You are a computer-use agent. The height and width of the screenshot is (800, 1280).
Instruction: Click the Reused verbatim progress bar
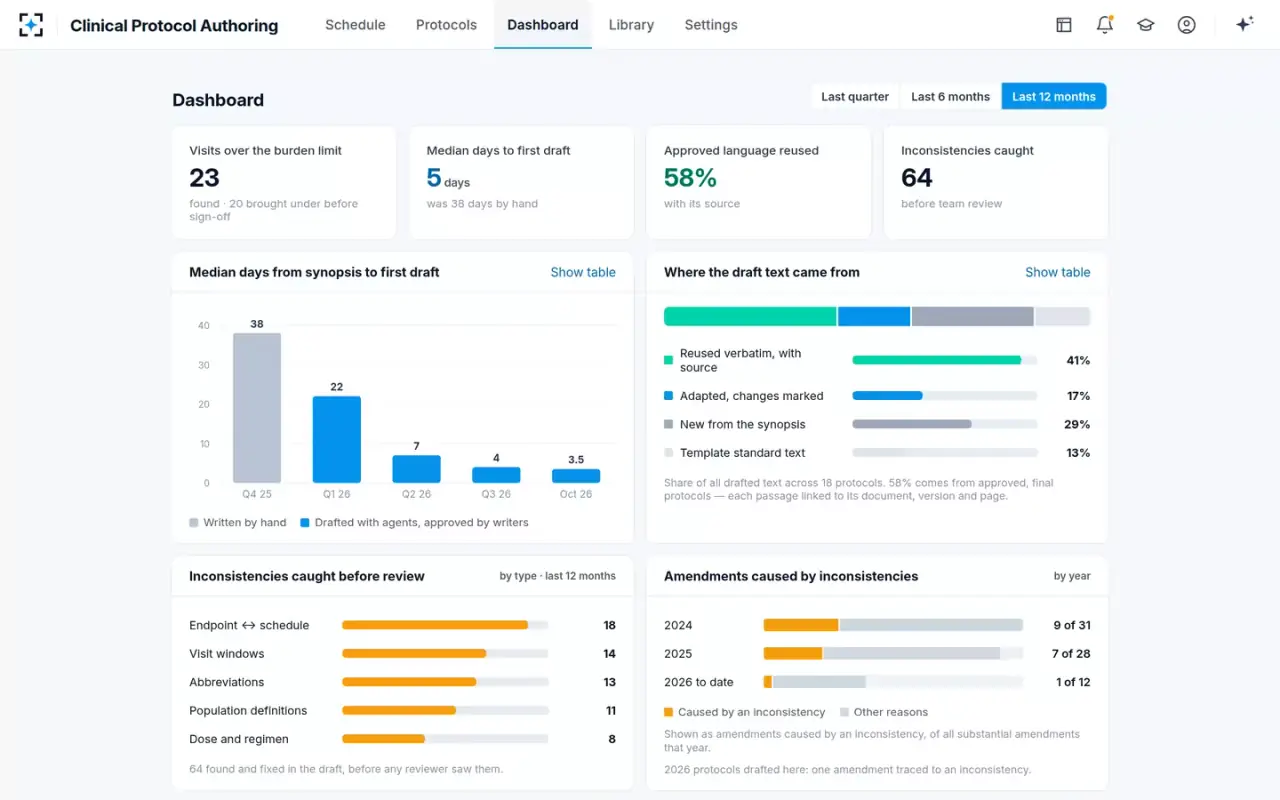point(944,360)
